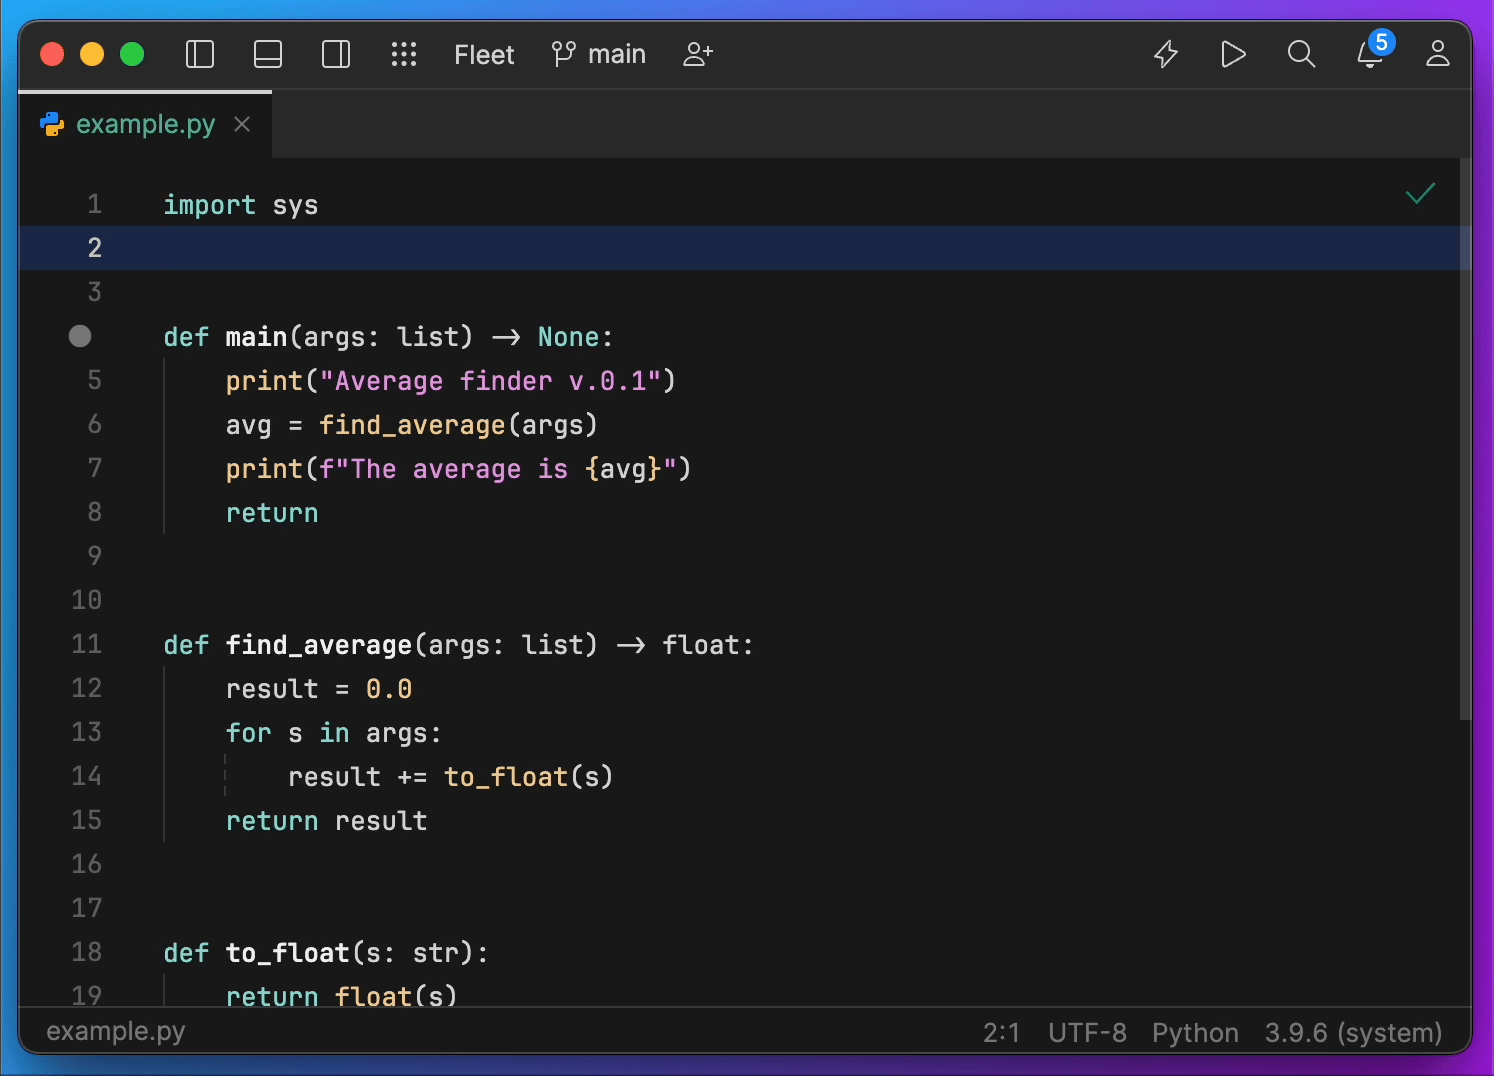1494x1076 pixels.
Task: Click the 2:1 cursor position in status bar
Action: tap(1001, 1033)
